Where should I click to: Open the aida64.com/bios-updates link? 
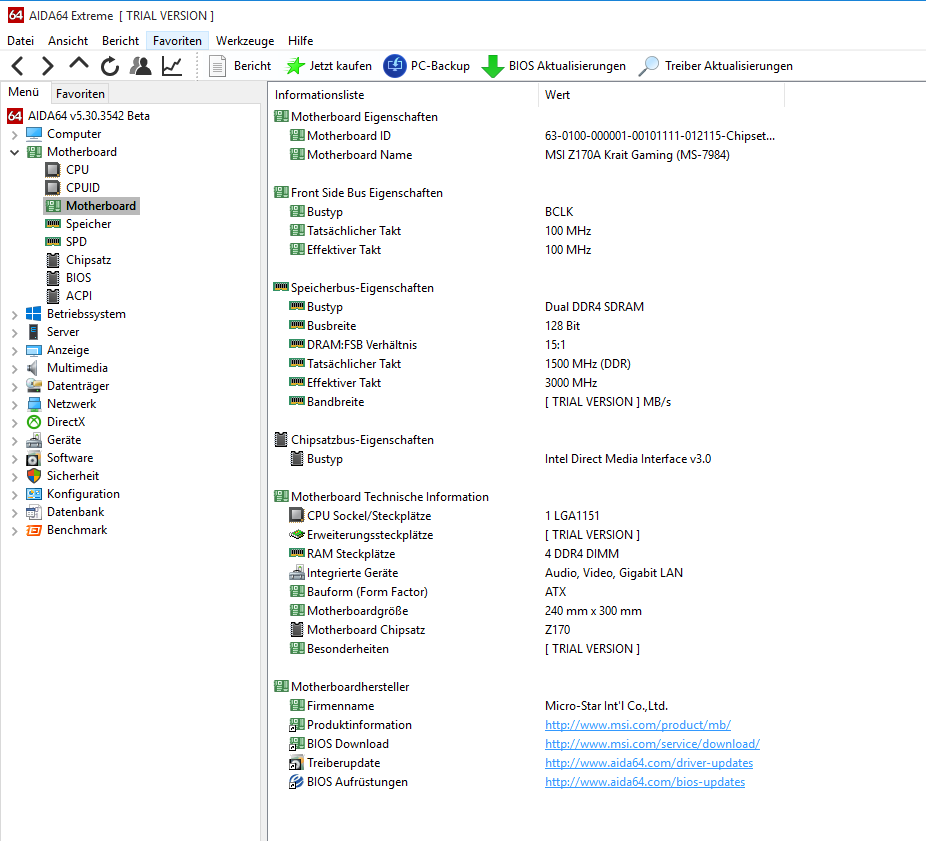point(645,781)
